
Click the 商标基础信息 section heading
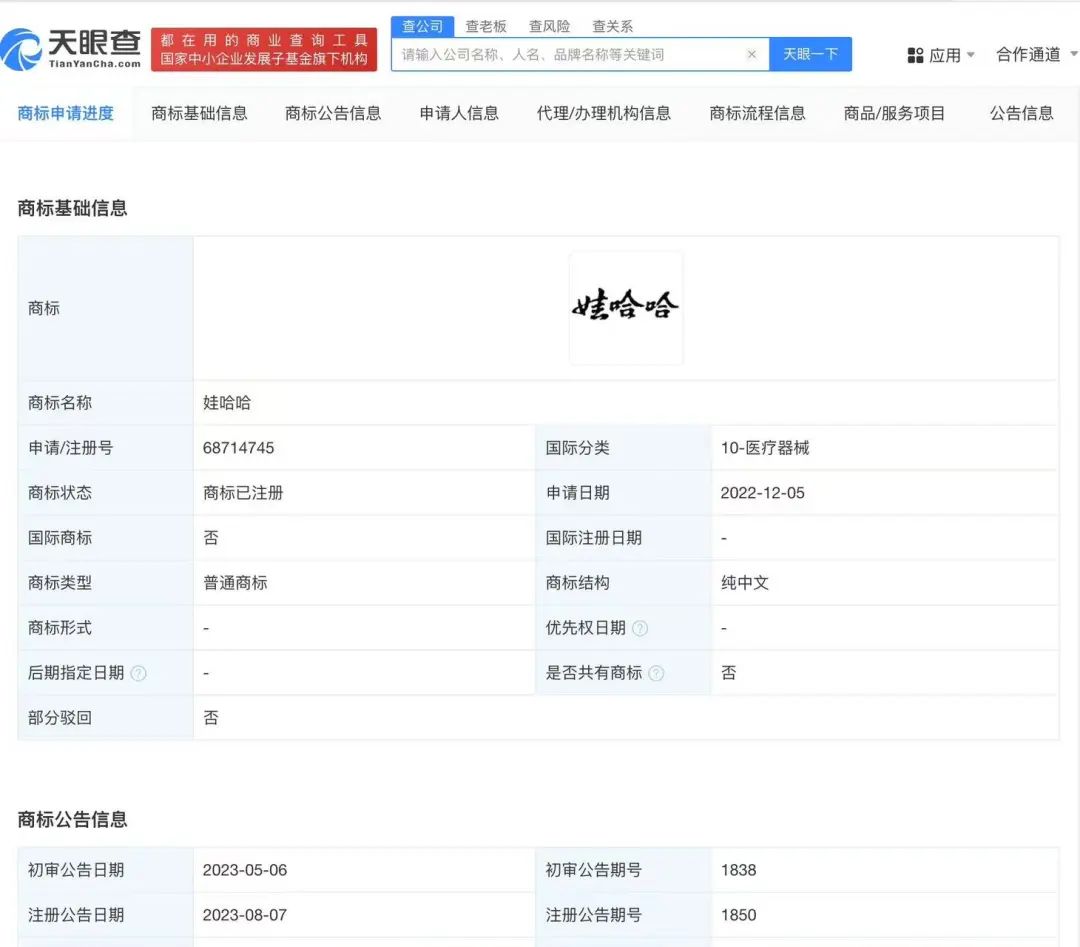pos(72,208)
